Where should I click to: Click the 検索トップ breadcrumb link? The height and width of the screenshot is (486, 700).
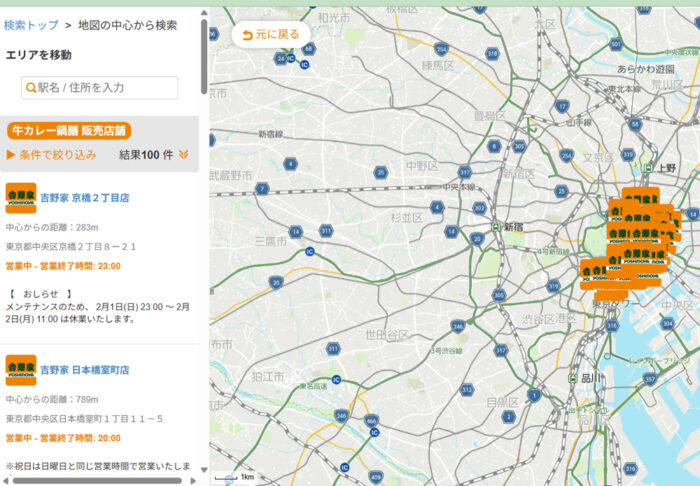click(31, 25)
